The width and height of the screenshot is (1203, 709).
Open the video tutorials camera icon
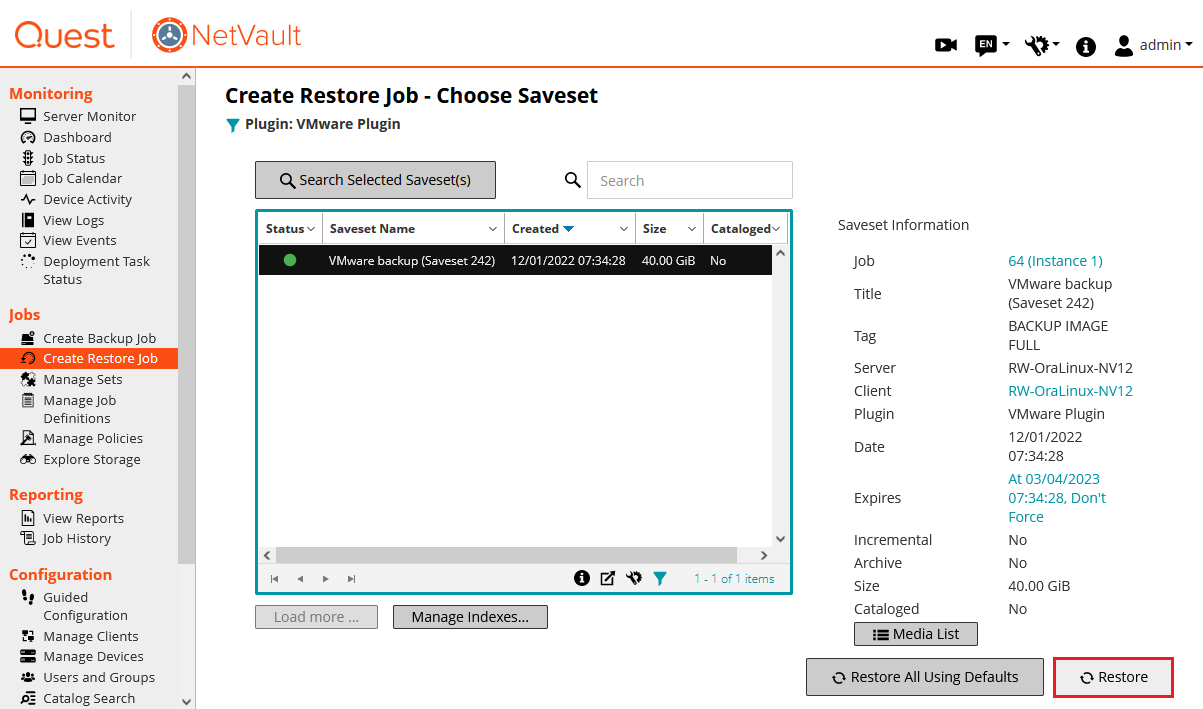point(945,45)
